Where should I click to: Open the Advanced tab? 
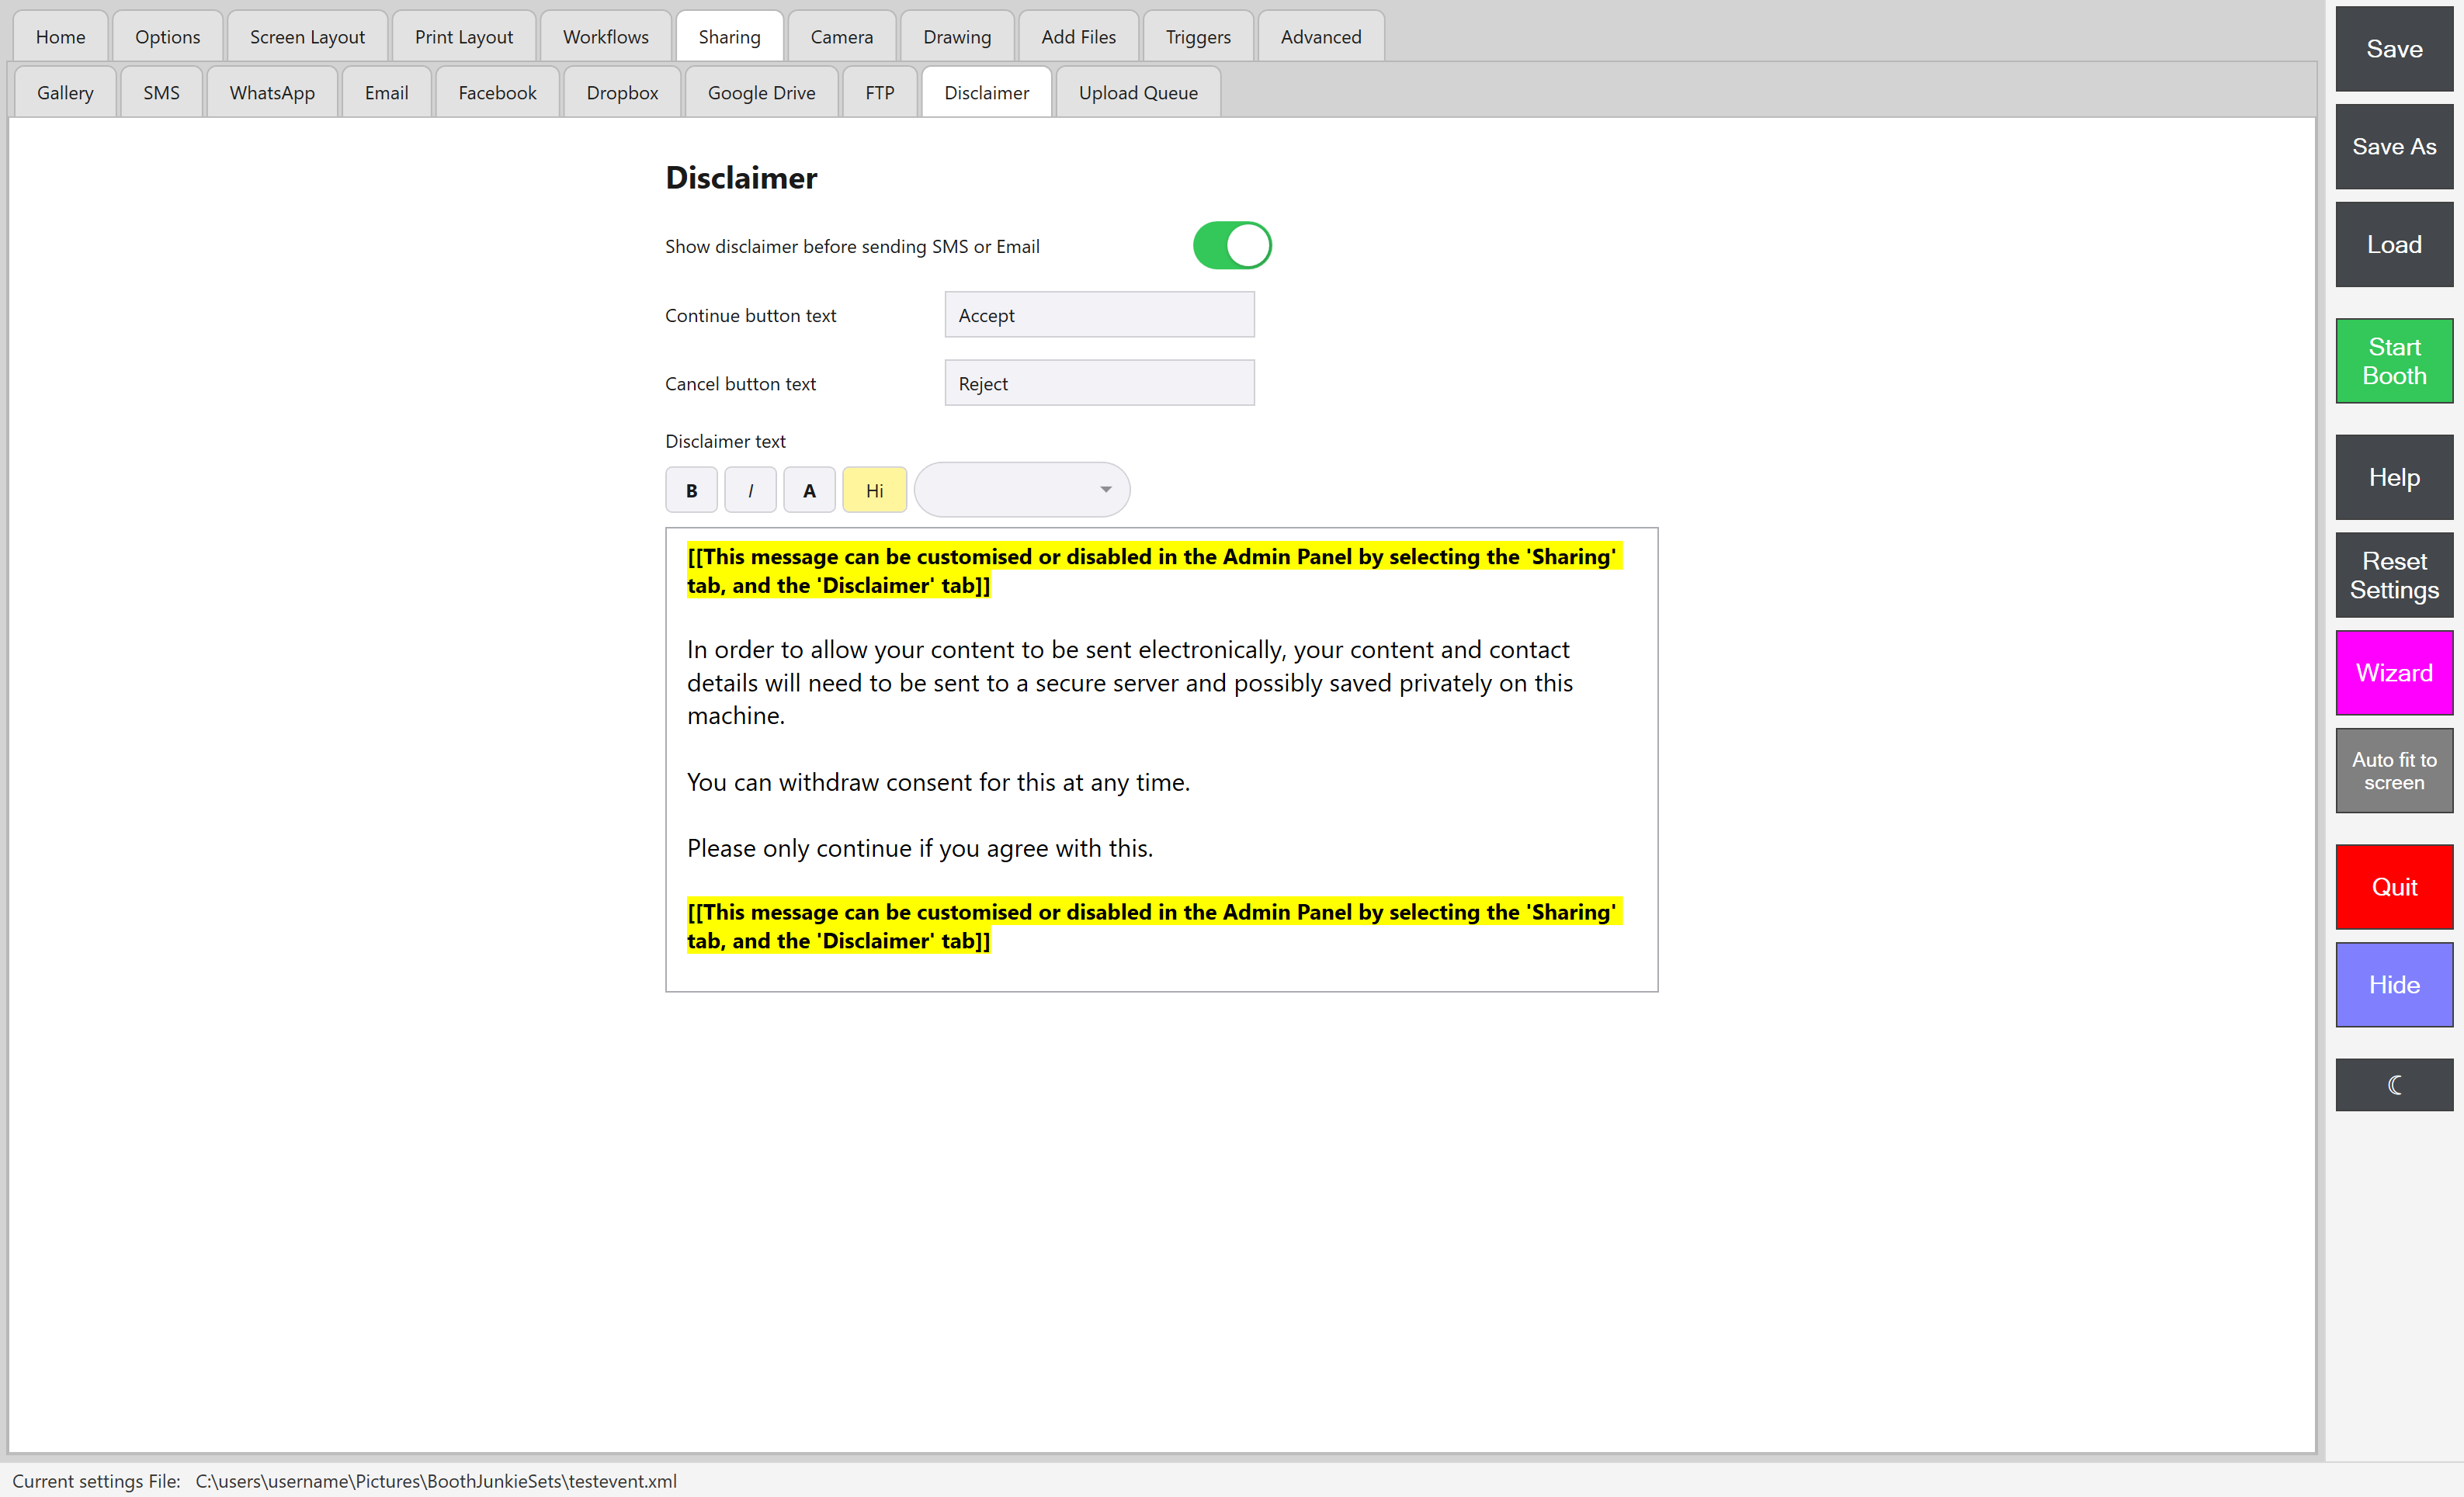pos(1321,37)
